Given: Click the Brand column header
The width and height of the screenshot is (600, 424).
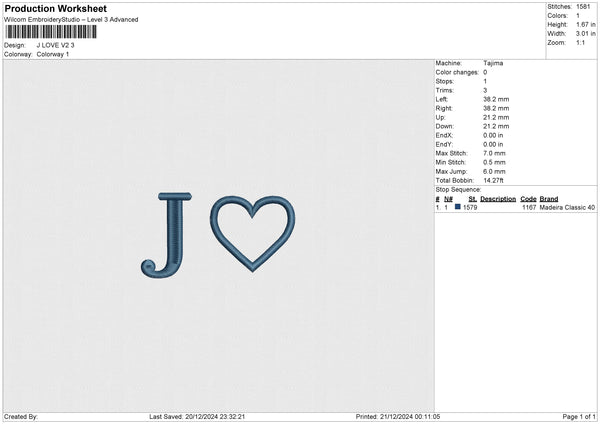Looking at the screenshot, I should tap(549, 199).
